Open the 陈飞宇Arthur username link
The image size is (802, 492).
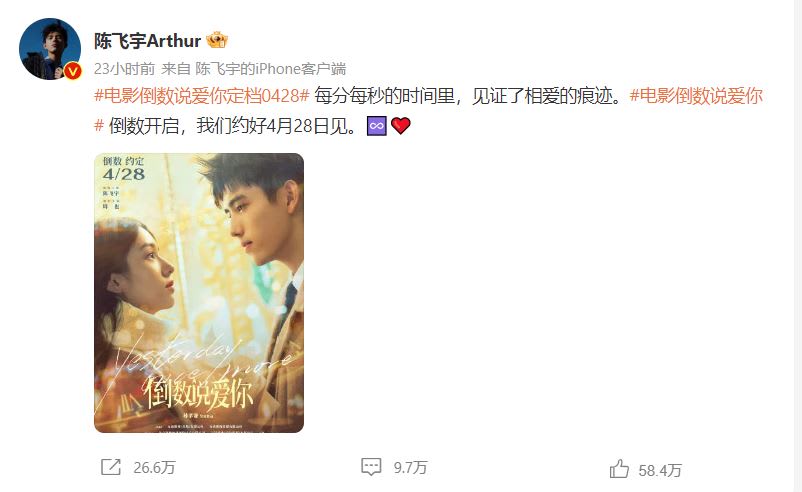[x=147, y=40]
